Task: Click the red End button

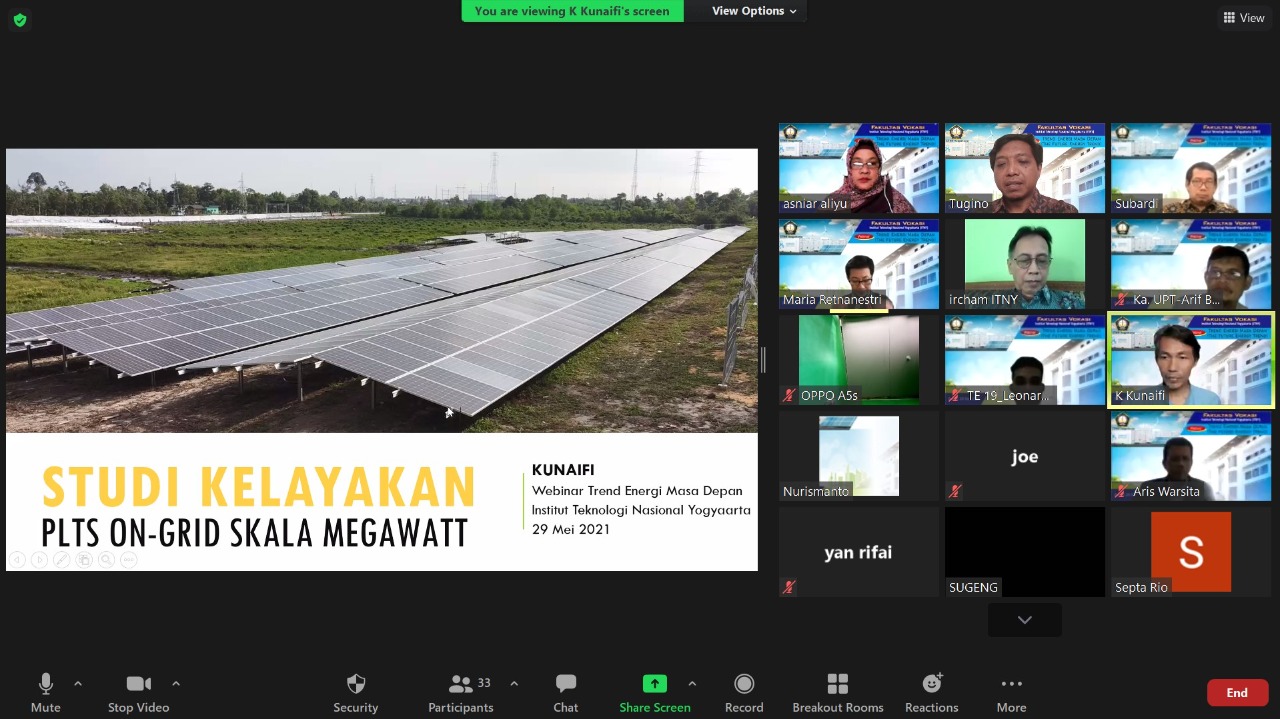Action: pos(1237,692)
